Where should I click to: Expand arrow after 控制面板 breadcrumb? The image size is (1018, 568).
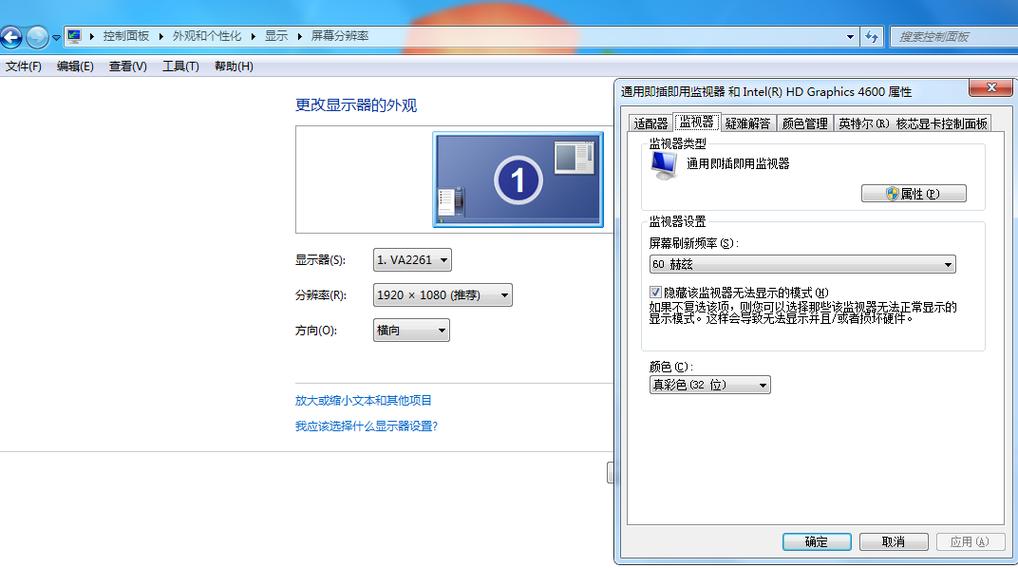(x=161, y=36)
